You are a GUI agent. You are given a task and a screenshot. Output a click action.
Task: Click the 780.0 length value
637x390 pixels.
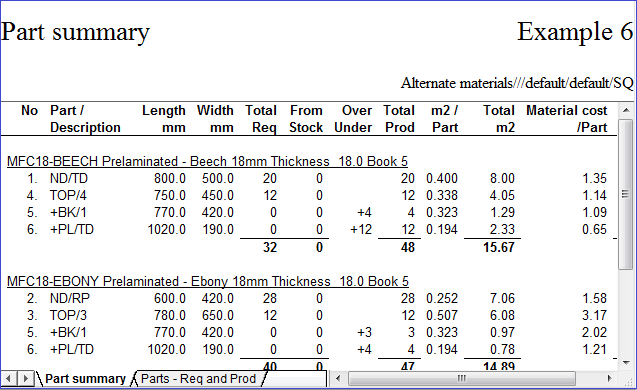[x=170, y=315]
